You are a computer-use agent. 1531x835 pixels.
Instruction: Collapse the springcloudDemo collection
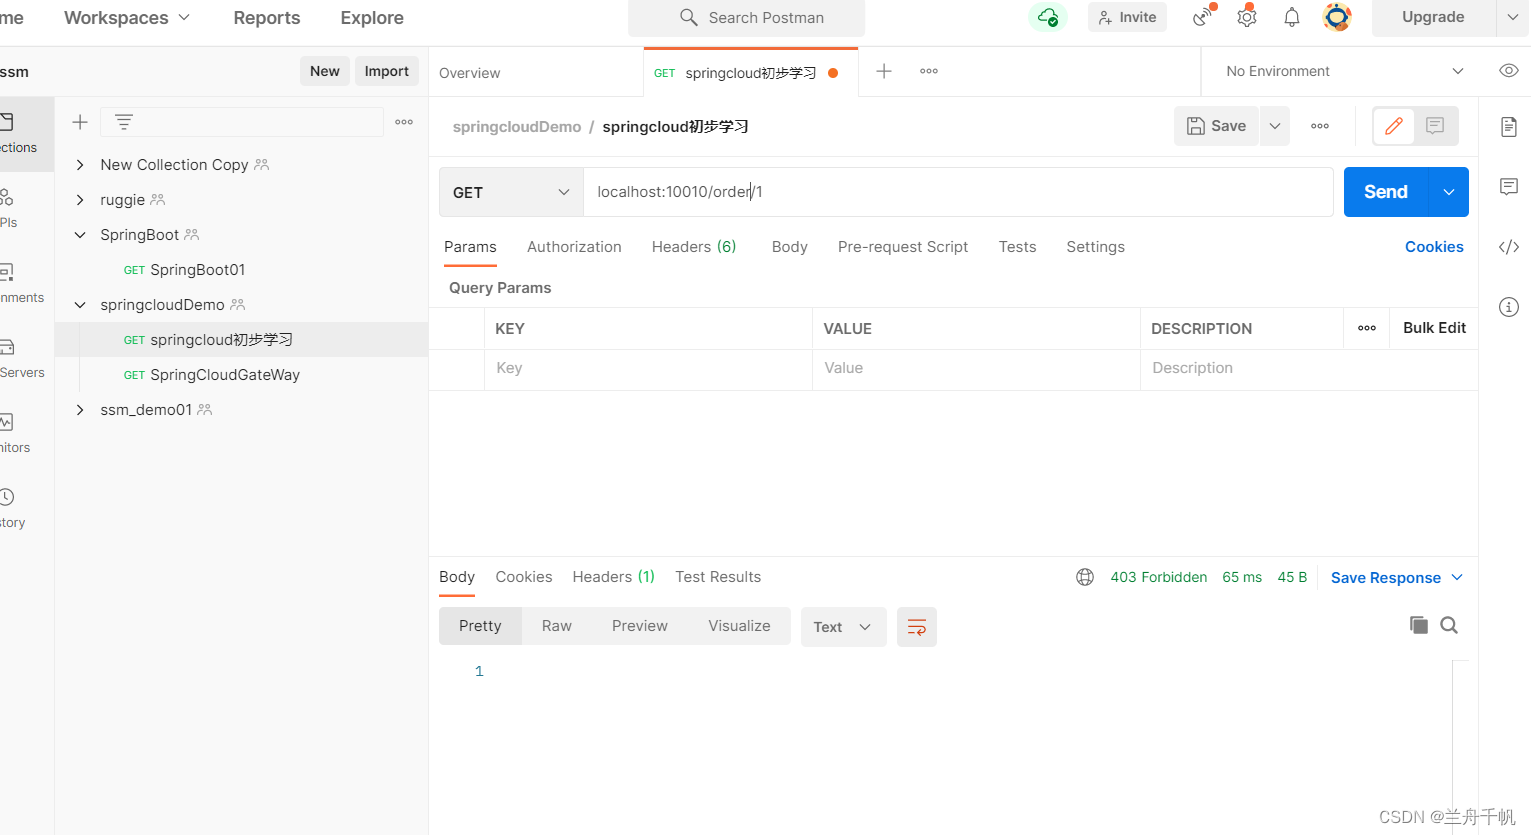[x=80, y=305]
